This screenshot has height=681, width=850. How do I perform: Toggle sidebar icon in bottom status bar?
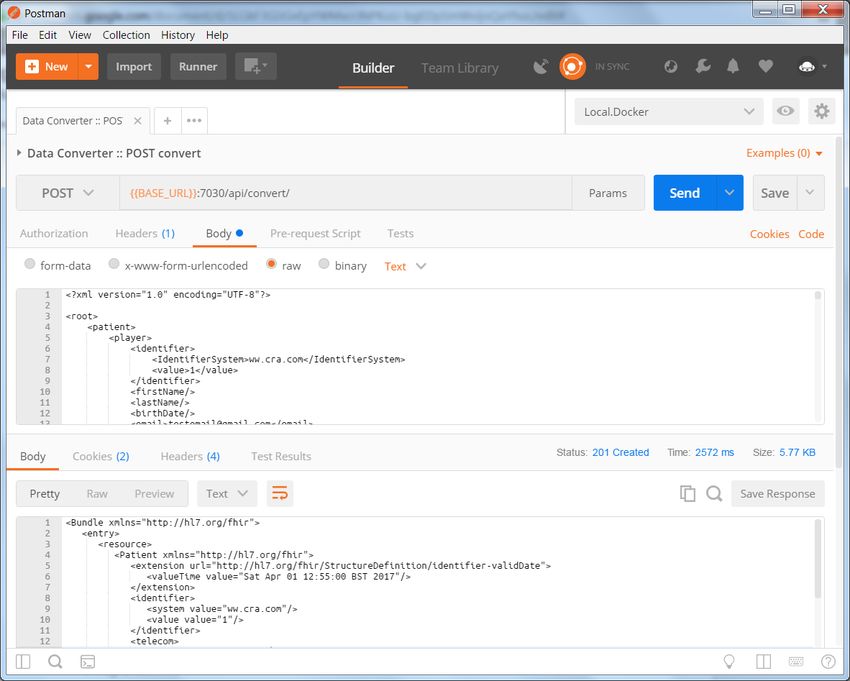tap(23, 661)
